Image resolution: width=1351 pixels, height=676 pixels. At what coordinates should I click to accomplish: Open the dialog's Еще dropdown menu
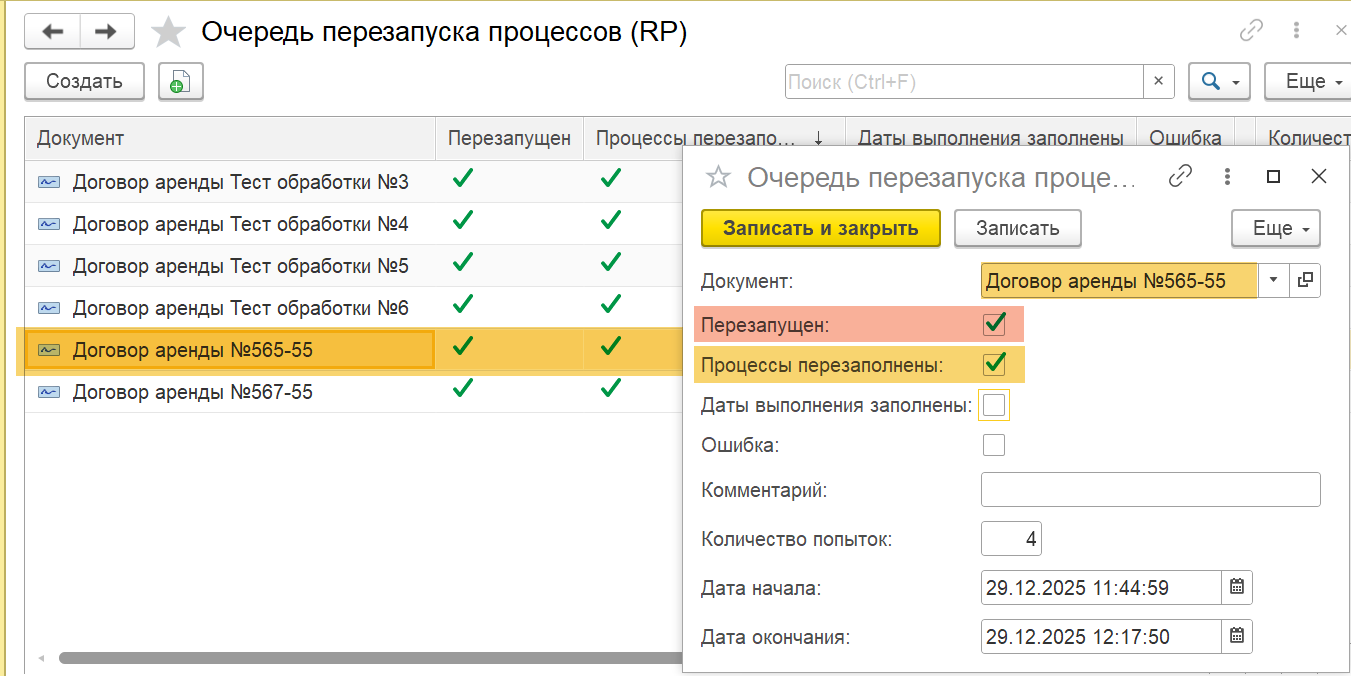(x=1275, y=229)
